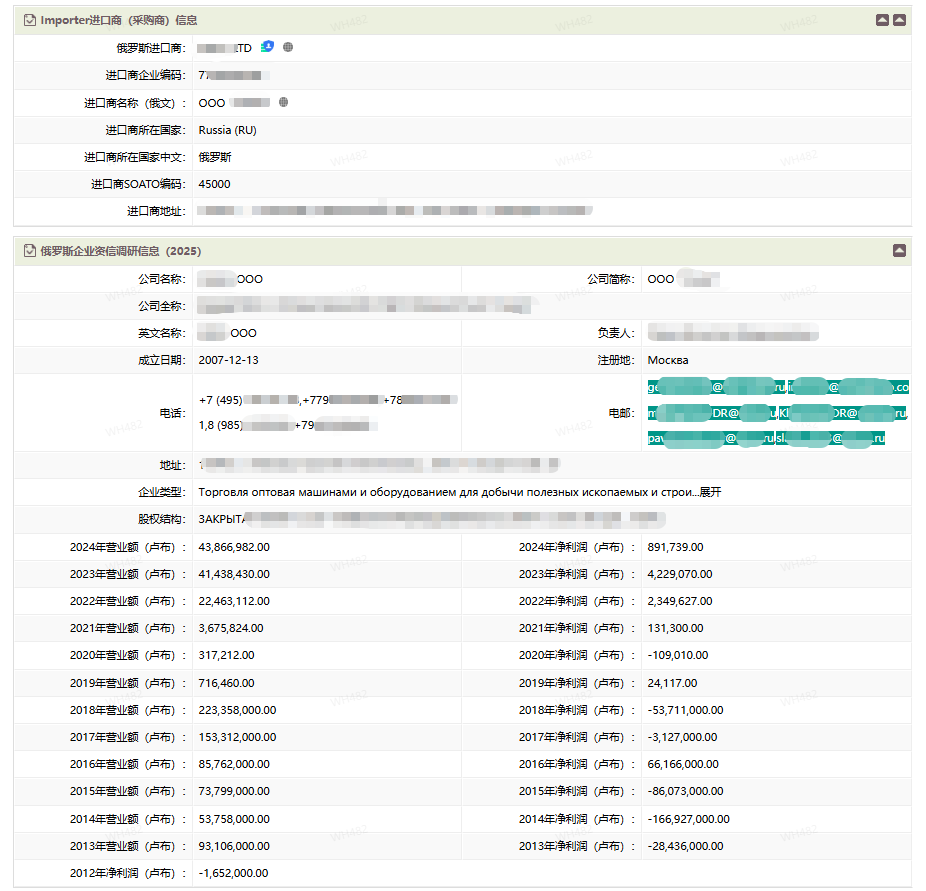Select the Importer进口商（采购商）信息 section title
This screenshot has height=891, width=926.
tap(118, 20)
